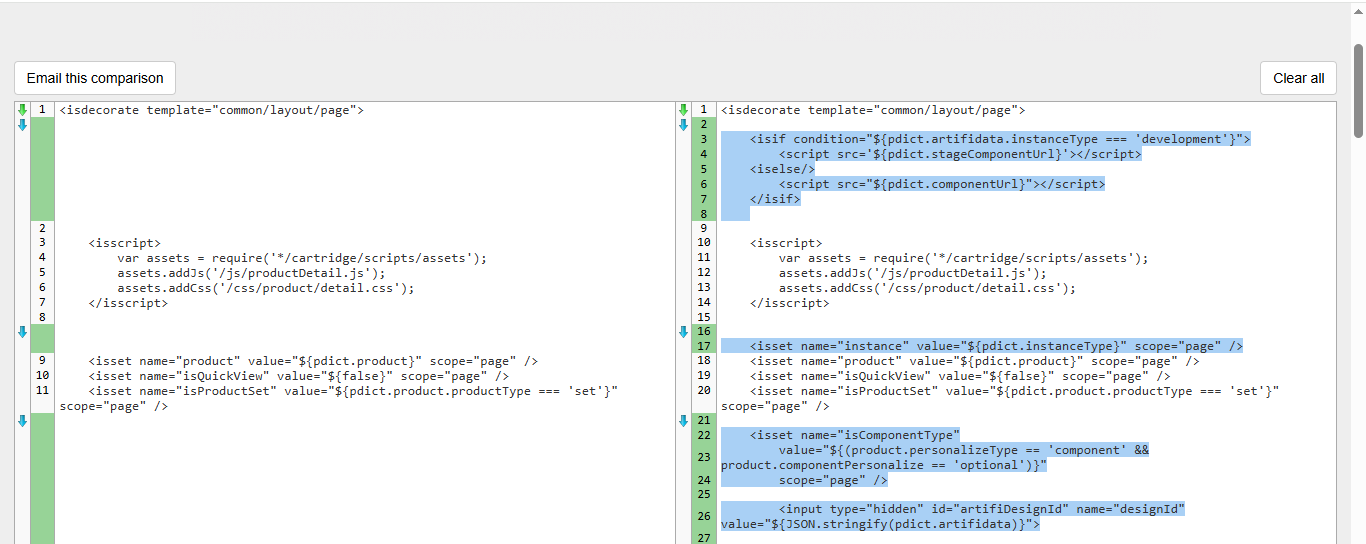The height and width of the screenshot is (544, 1366).
Task: Click isset name="isProductSet" line in left pane
Action: [x=339, y=398]
